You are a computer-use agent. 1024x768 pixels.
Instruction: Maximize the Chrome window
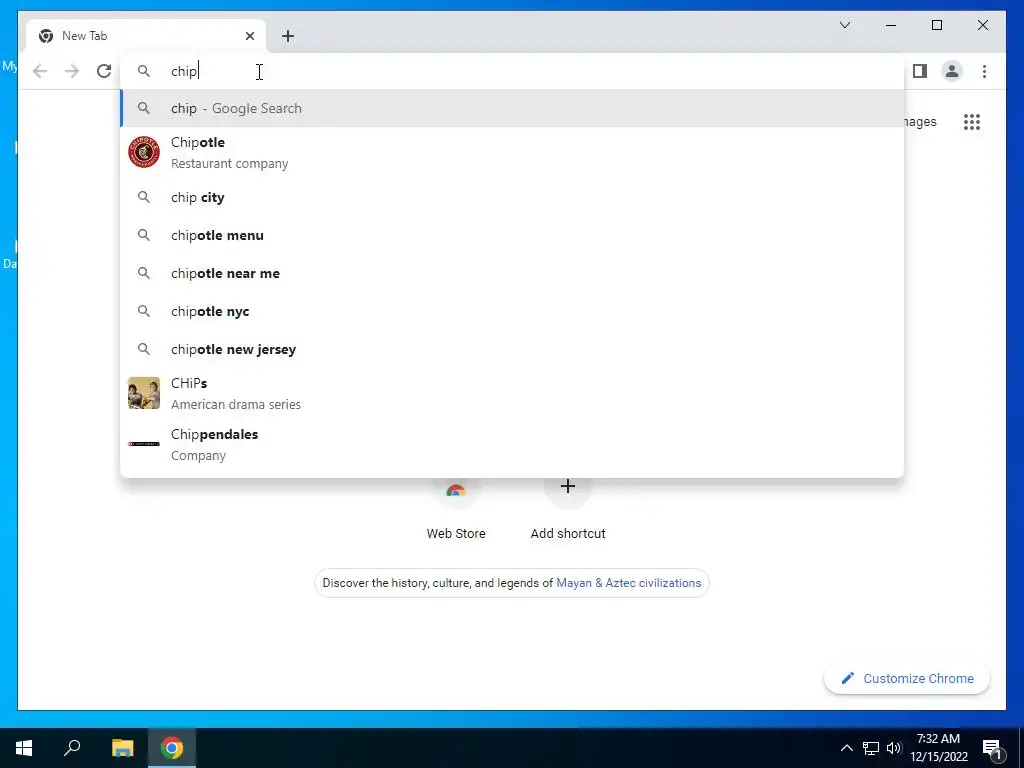point(936,25)
